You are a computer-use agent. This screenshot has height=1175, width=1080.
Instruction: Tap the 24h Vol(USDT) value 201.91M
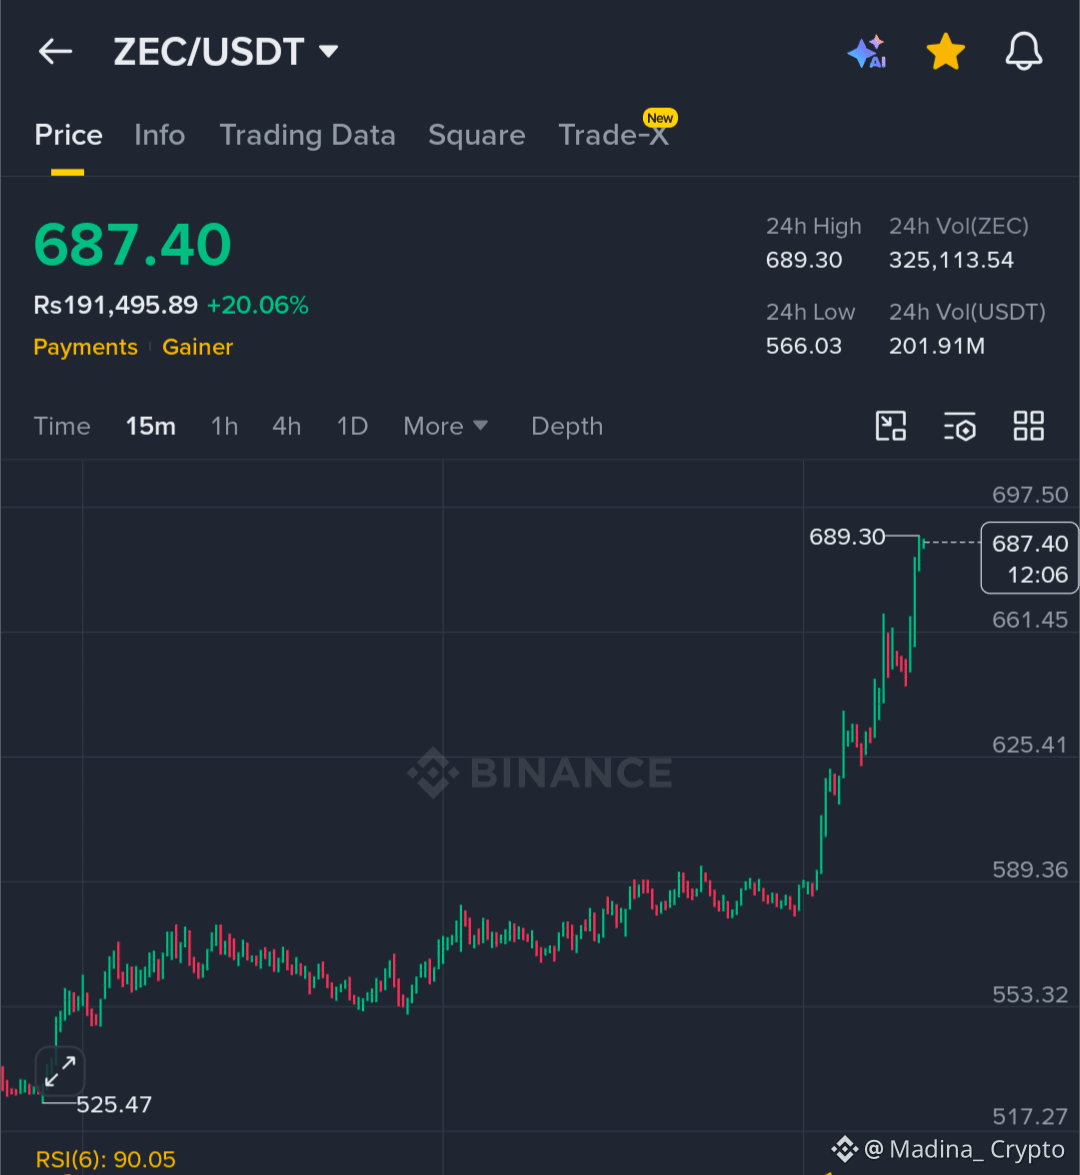pyautogui.click(x=937, y=346)
